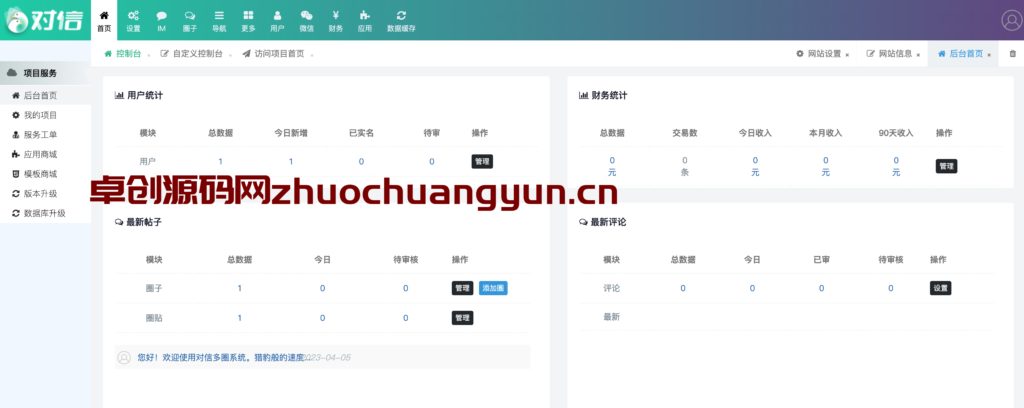1024x408 pixels.
Task: Click 用户 今日新增 value 1
Action: pyautogui.click(x=291, y=161)
